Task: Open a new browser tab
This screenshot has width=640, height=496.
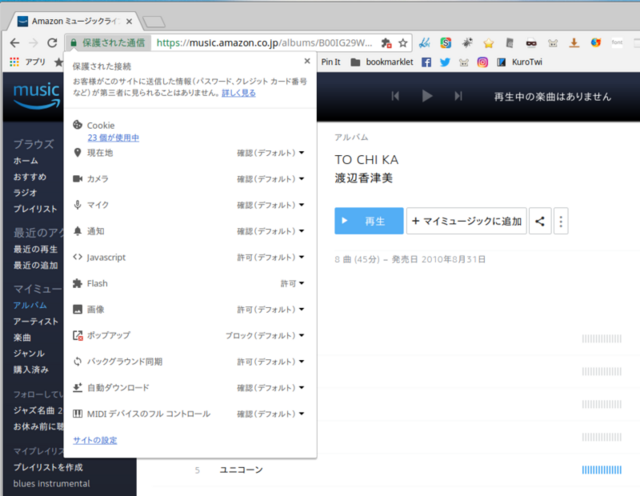Action: point(154,22)
